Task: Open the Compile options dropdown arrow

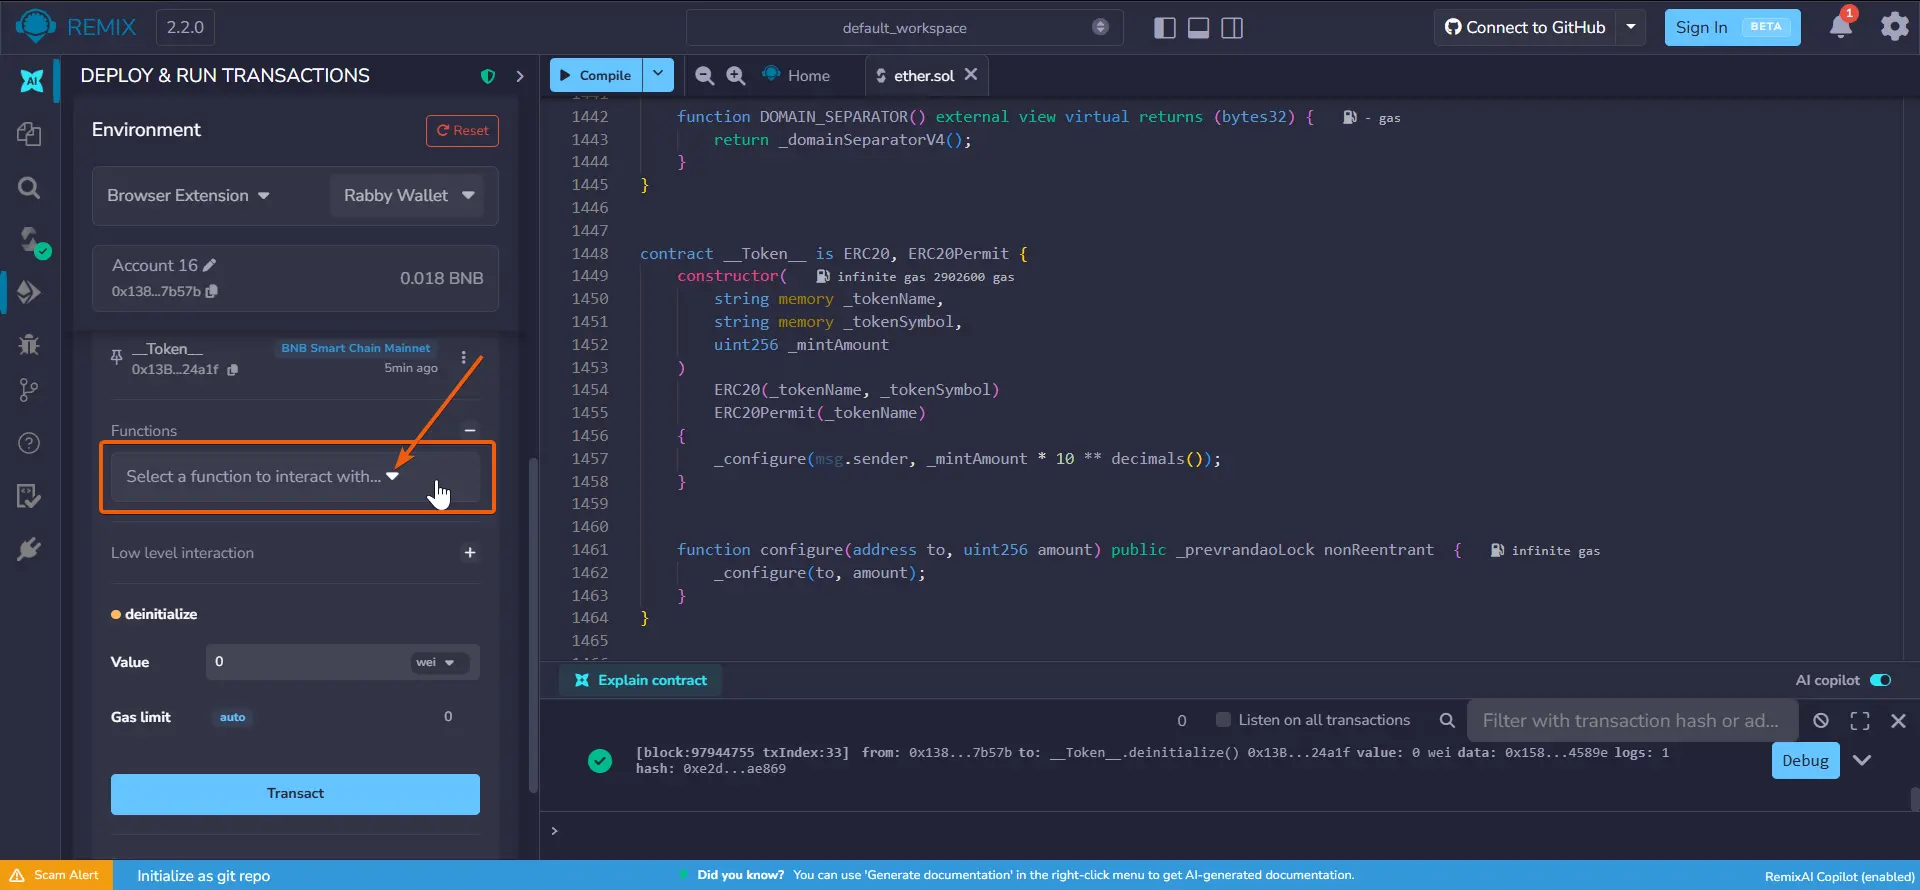Action: click(x=658, y=74)
